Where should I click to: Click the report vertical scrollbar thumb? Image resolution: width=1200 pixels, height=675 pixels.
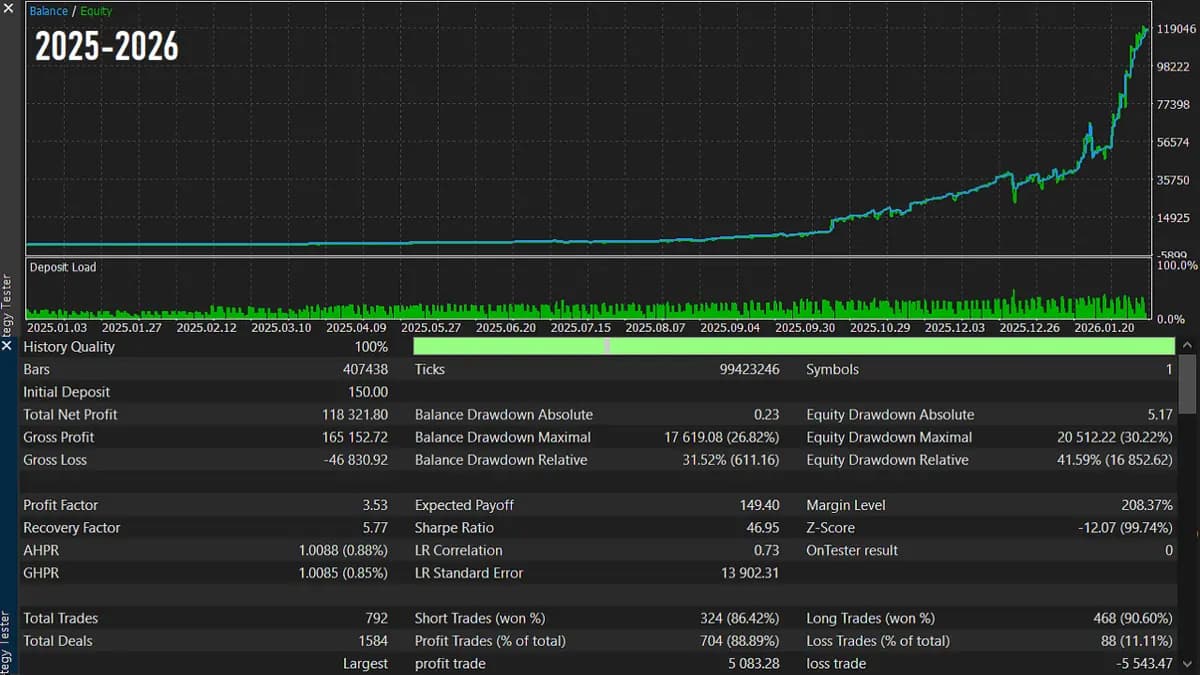pyautogui.click(x=1187, y=383)
